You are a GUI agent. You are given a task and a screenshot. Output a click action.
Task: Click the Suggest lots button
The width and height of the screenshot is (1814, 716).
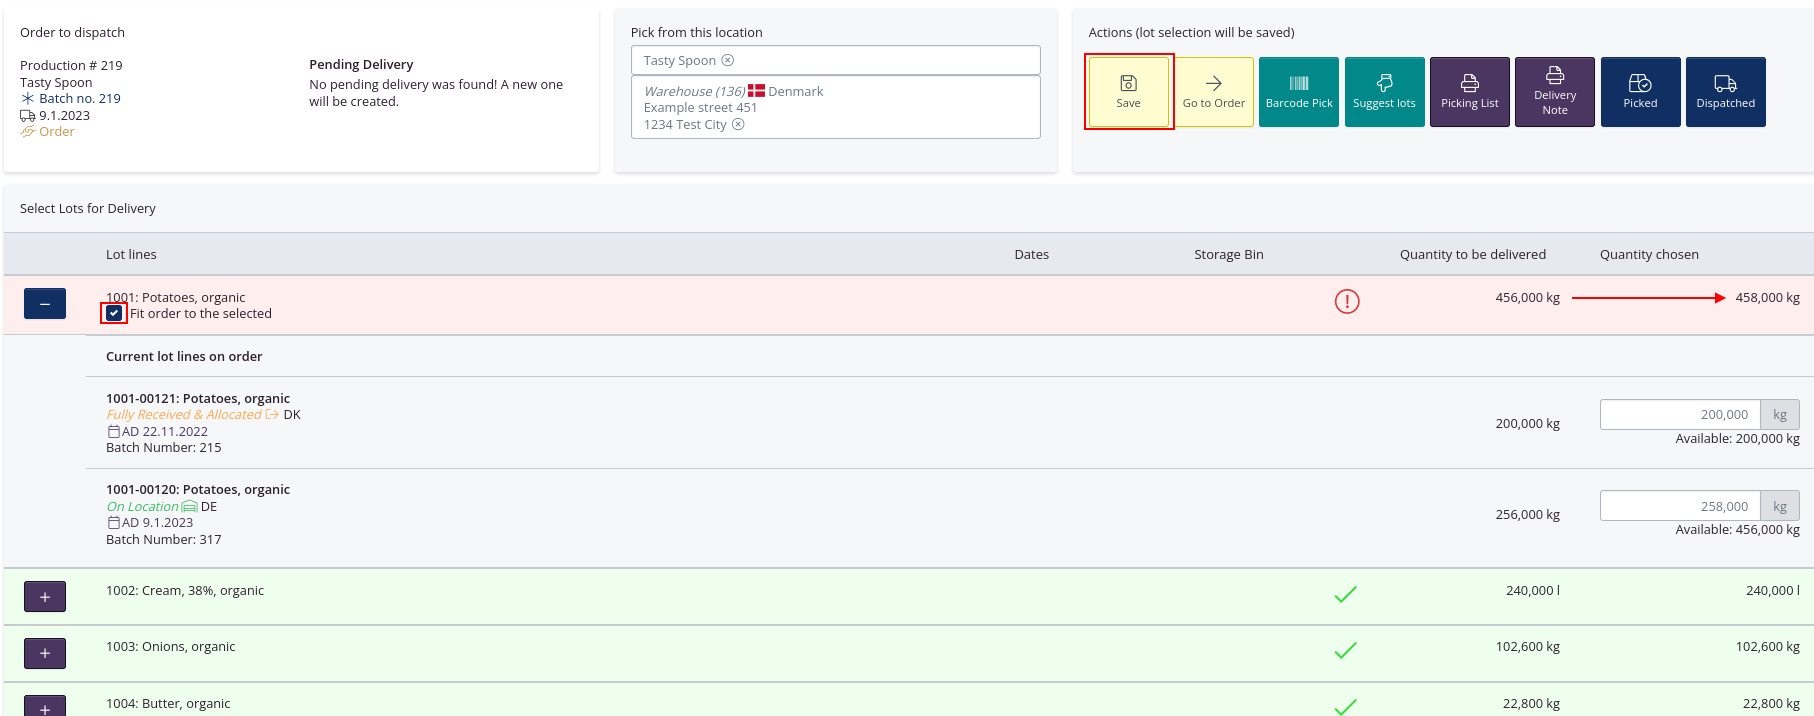click(x=1384, y=92)
